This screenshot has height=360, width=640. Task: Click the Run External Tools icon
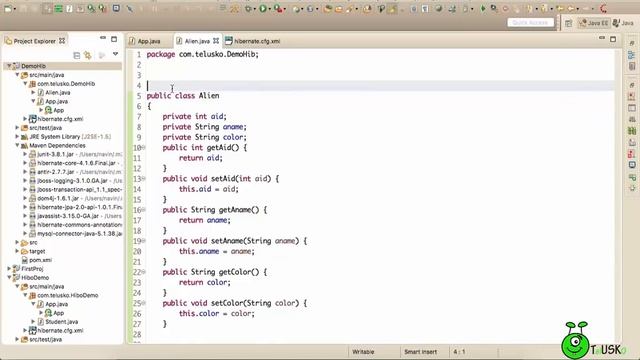(x=278, y=8)
